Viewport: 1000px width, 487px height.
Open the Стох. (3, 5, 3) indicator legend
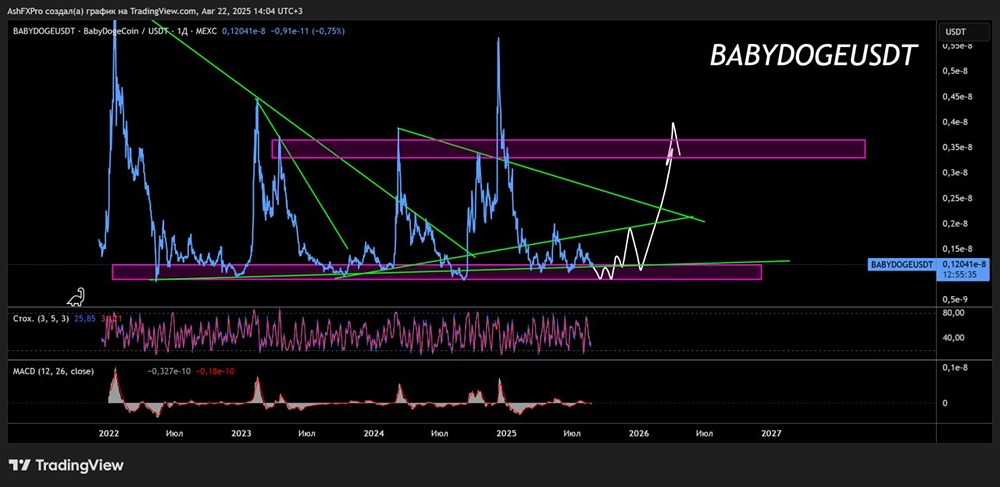(41, 317)
